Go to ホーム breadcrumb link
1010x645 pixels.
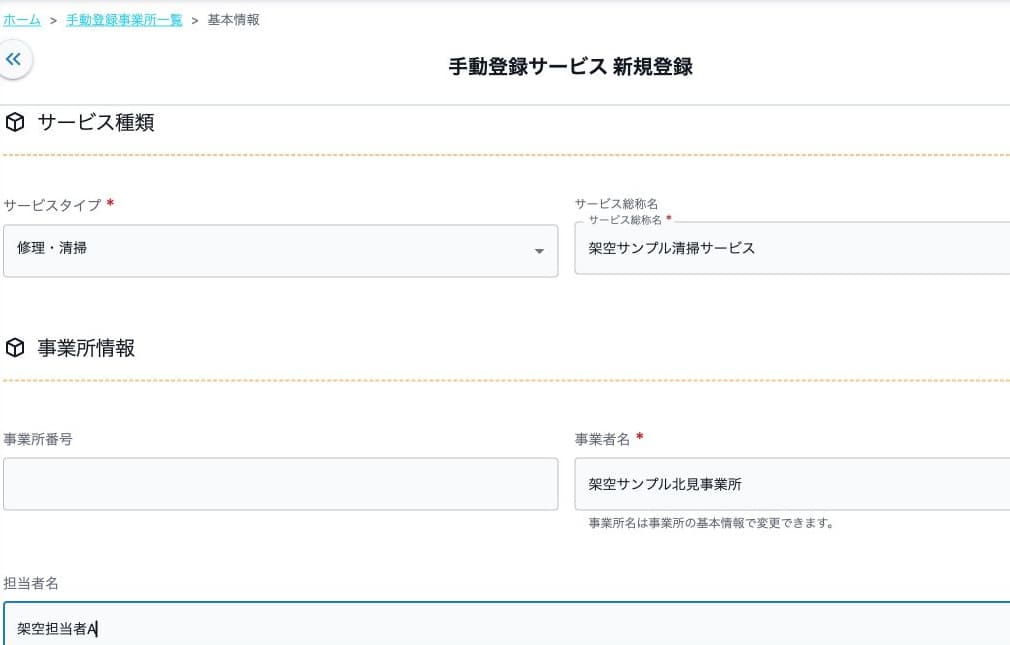[x=22, y=20]
